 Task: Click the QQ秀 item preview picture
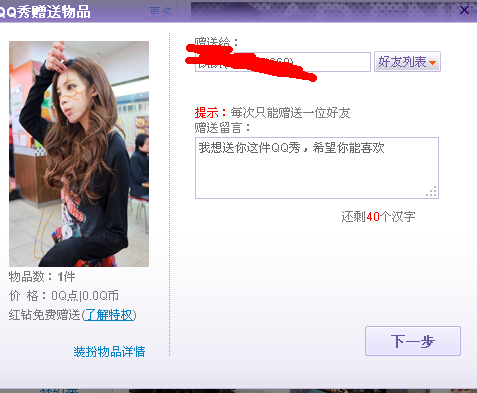coord(79,154)
